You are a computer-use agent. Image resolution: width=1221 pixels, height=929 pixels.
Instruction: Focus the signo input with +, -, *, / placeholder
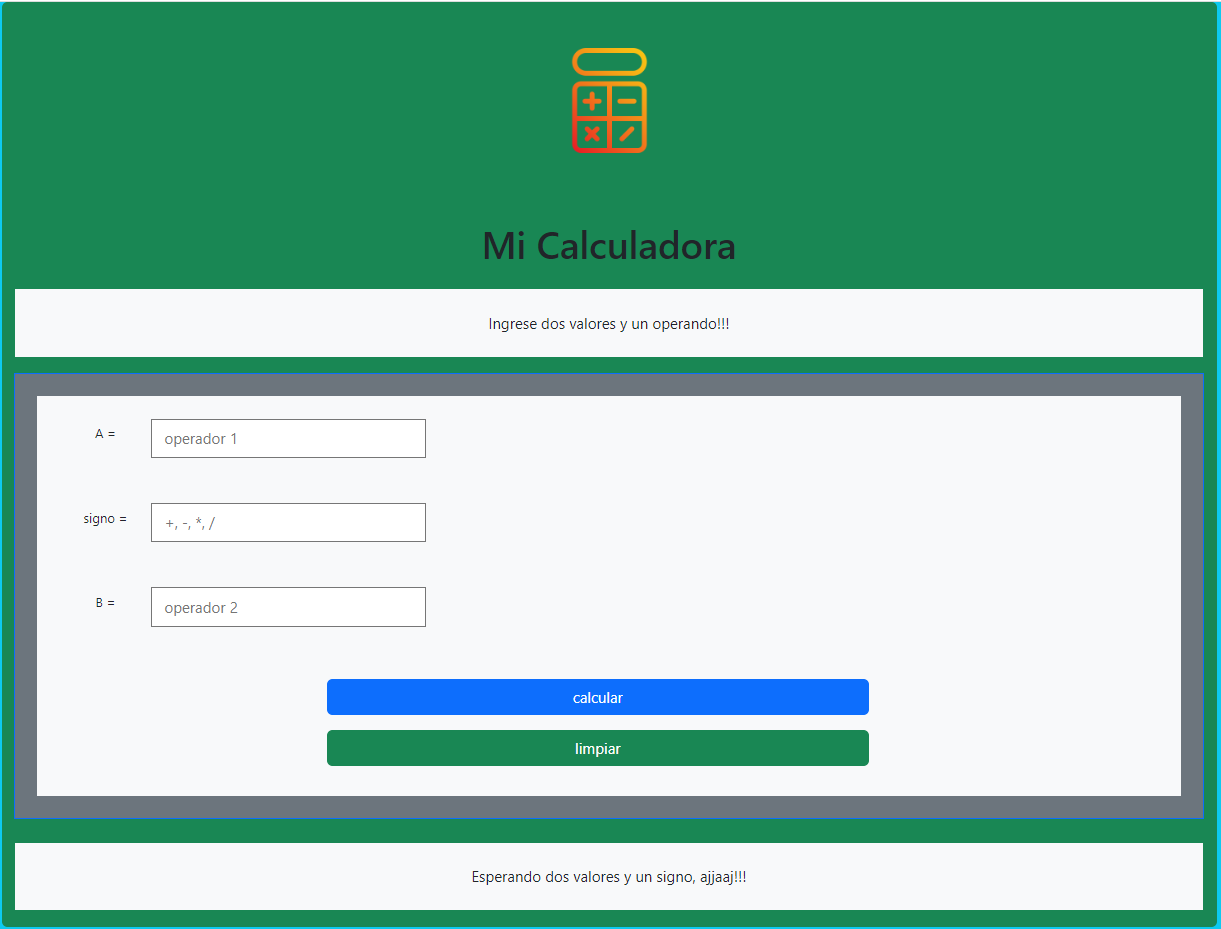(x=288, y=522)
